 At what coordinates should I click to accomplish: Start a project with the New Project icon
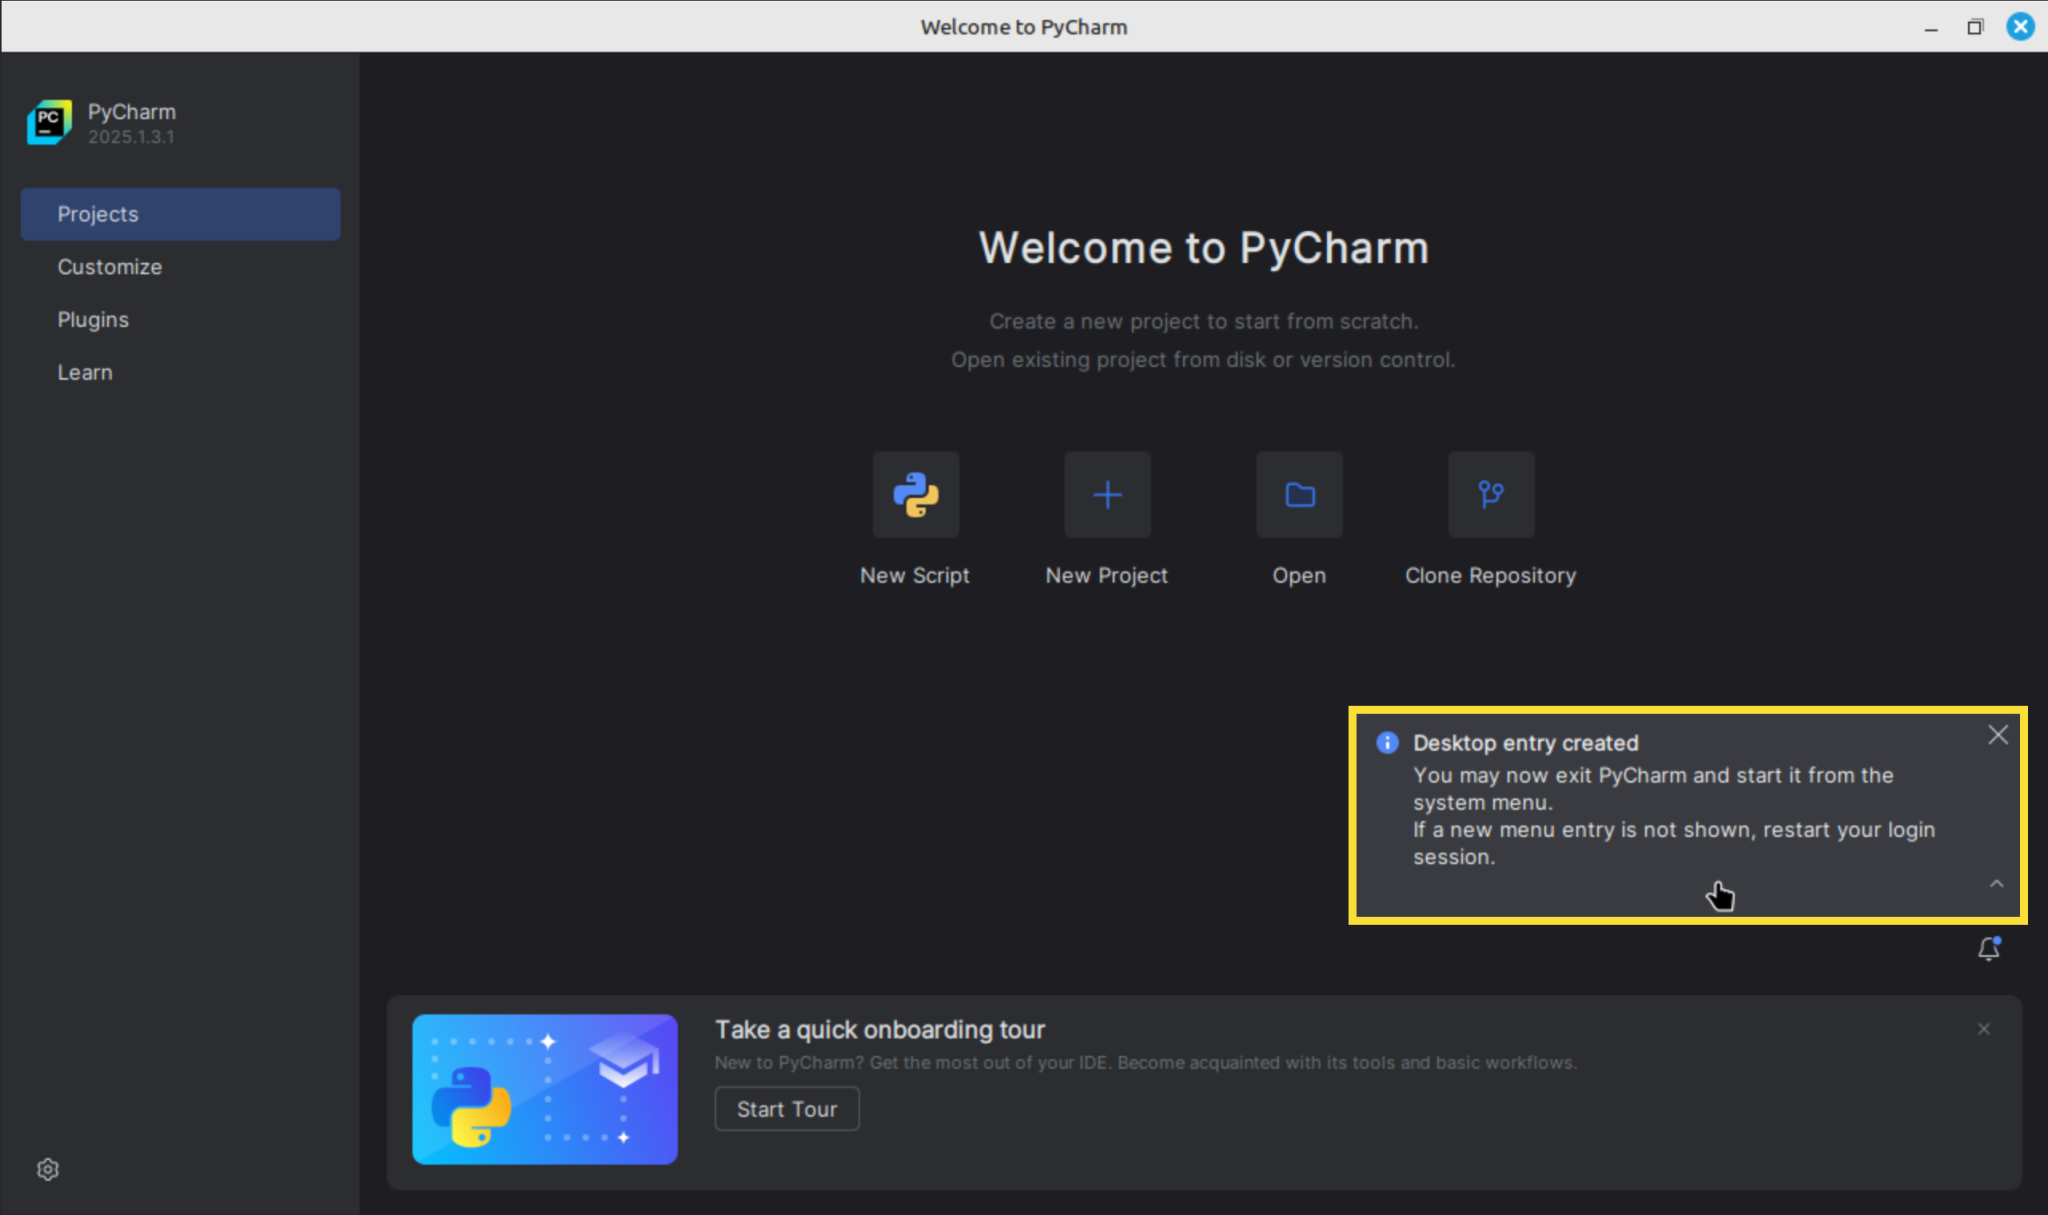tap(1105, 494)
